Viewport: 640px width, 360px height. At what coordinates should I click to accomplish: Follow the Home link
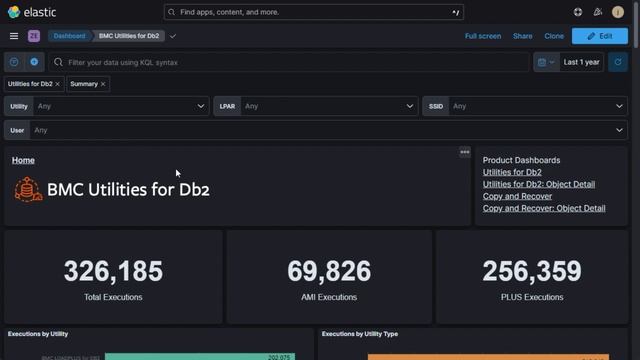pos(23,160)
